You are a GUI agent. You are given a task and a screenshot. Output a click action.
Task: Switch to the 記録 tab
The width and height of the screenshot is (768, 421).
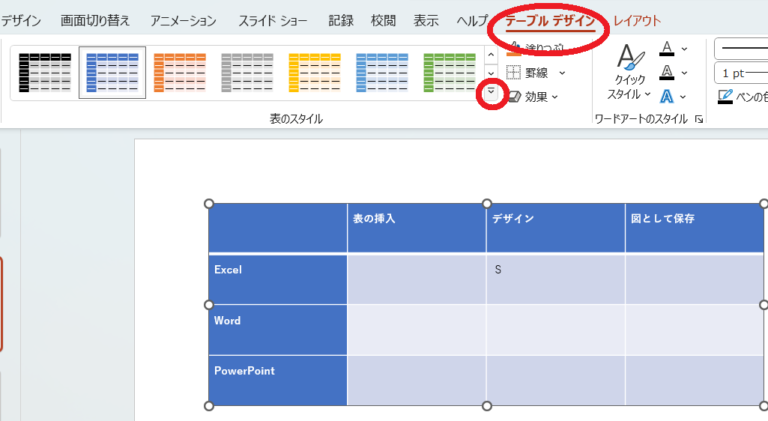340,21
